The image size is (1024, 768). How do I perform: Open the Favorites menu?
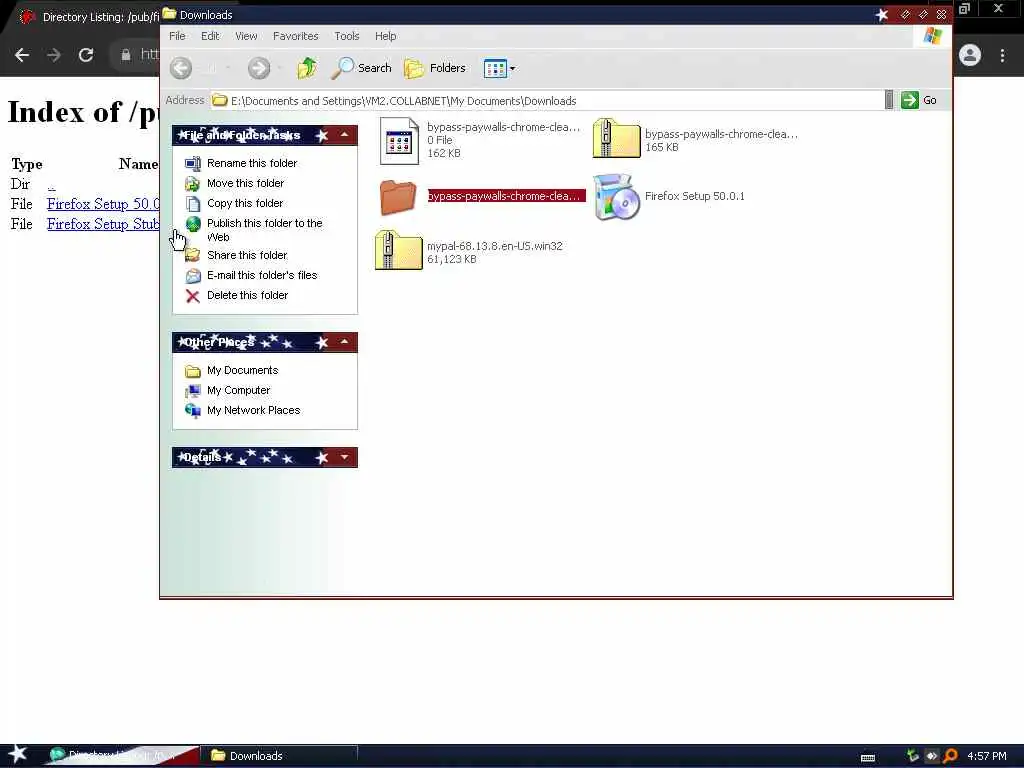coord(295,36)
